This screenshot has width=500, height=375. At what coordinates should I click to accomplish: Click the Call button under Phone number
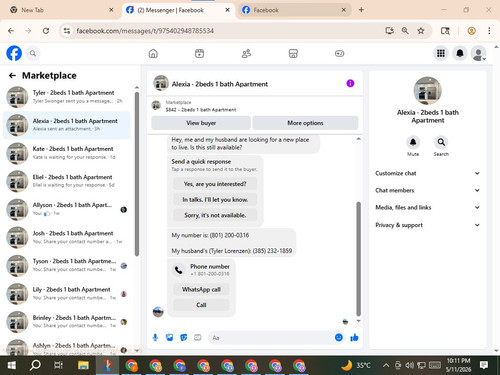coord(201,305)
